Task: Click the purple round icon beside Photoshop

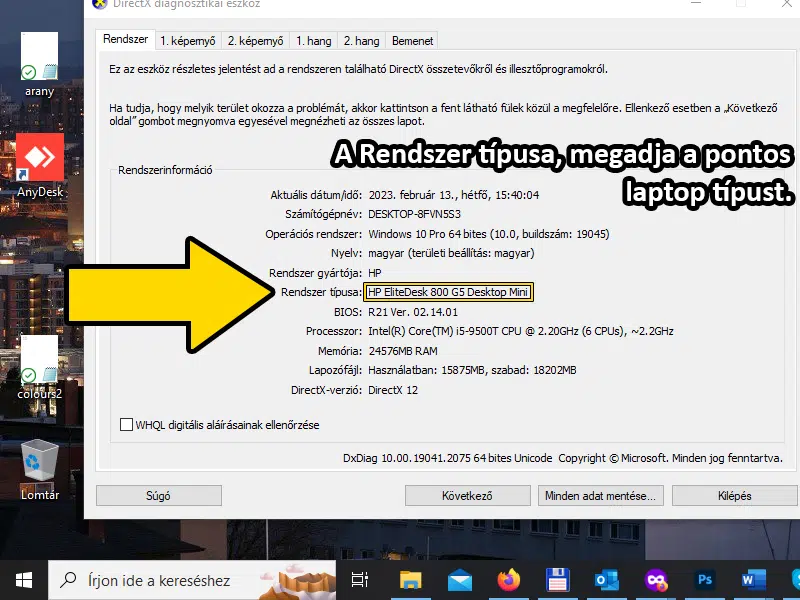Action: [x=656, y=580]
